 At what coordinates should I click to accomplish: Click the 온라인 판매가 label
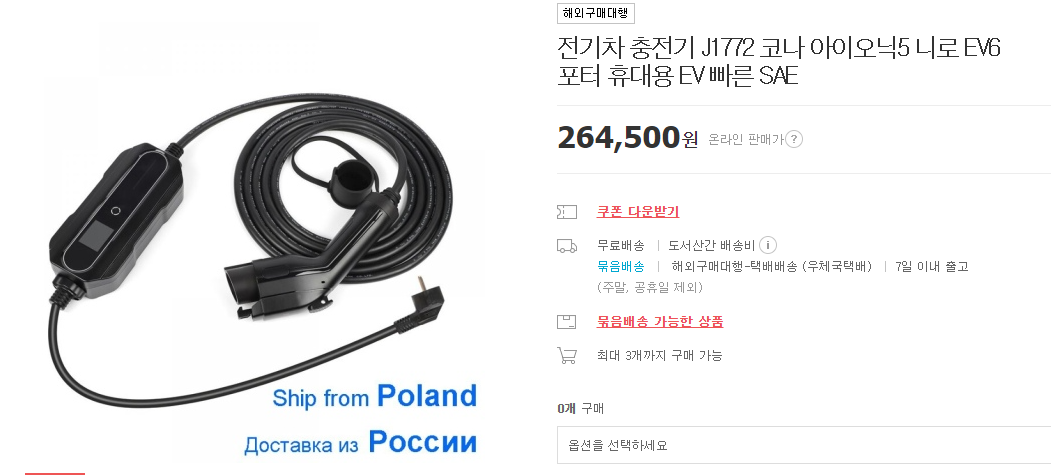(745, 139)
